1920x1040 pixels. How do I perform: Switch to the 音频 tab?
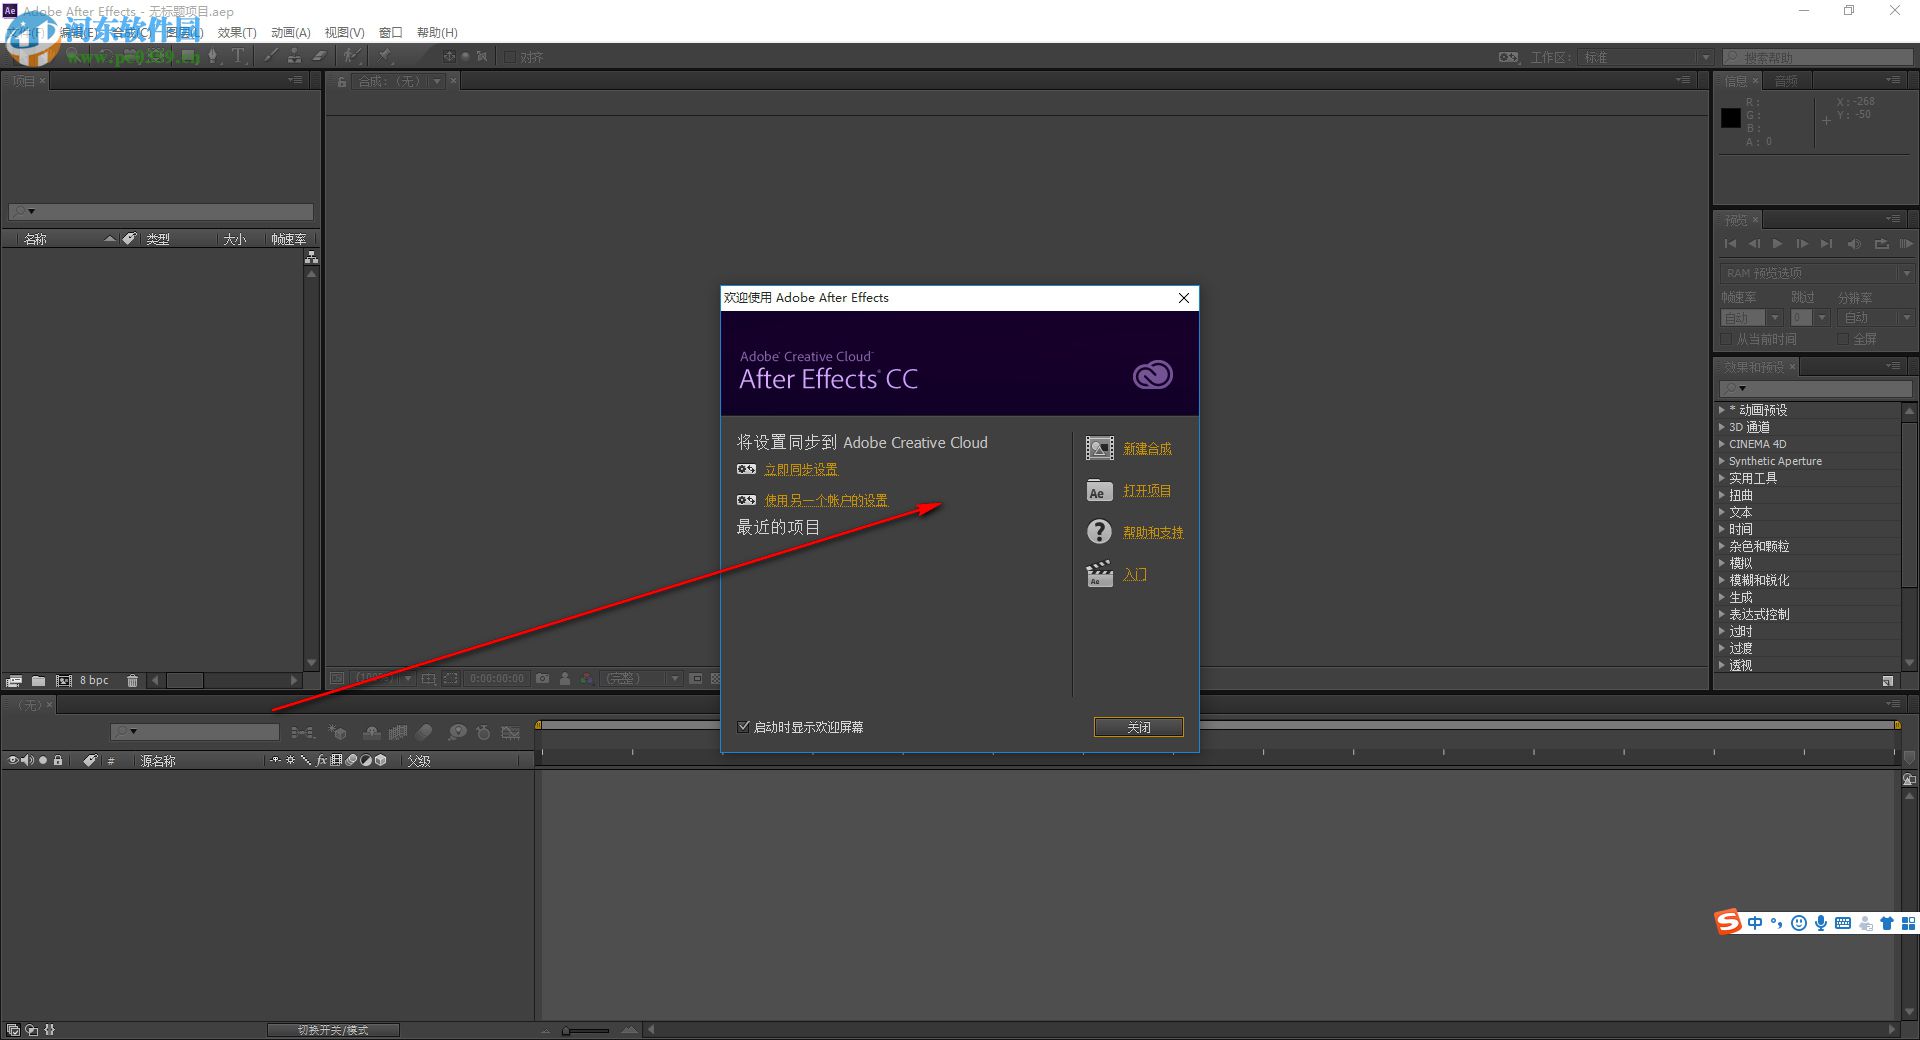[x=1786, y=81]
